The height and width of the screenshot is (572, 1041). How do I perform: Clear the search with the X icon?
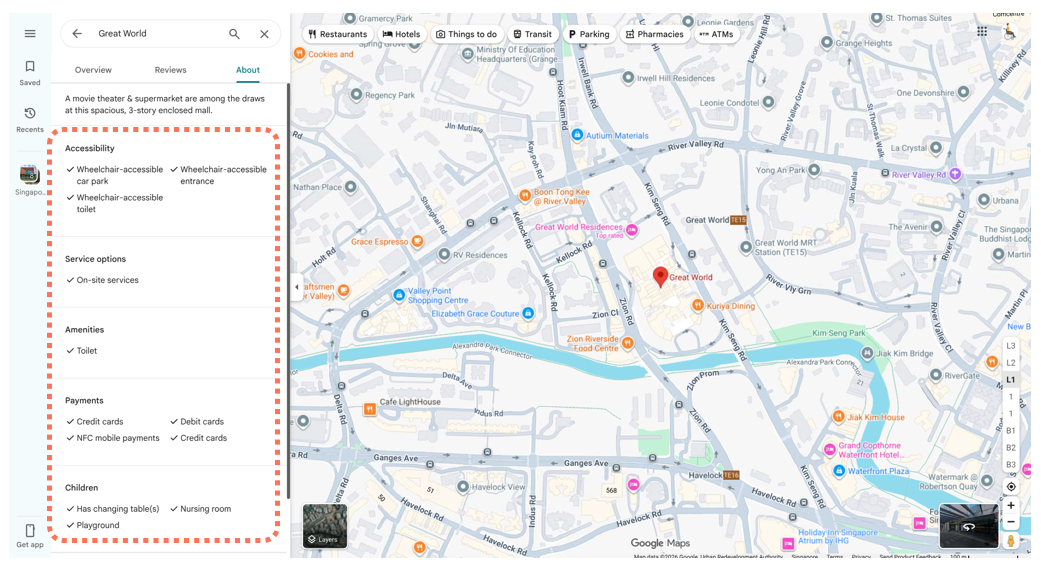point(264,34)
